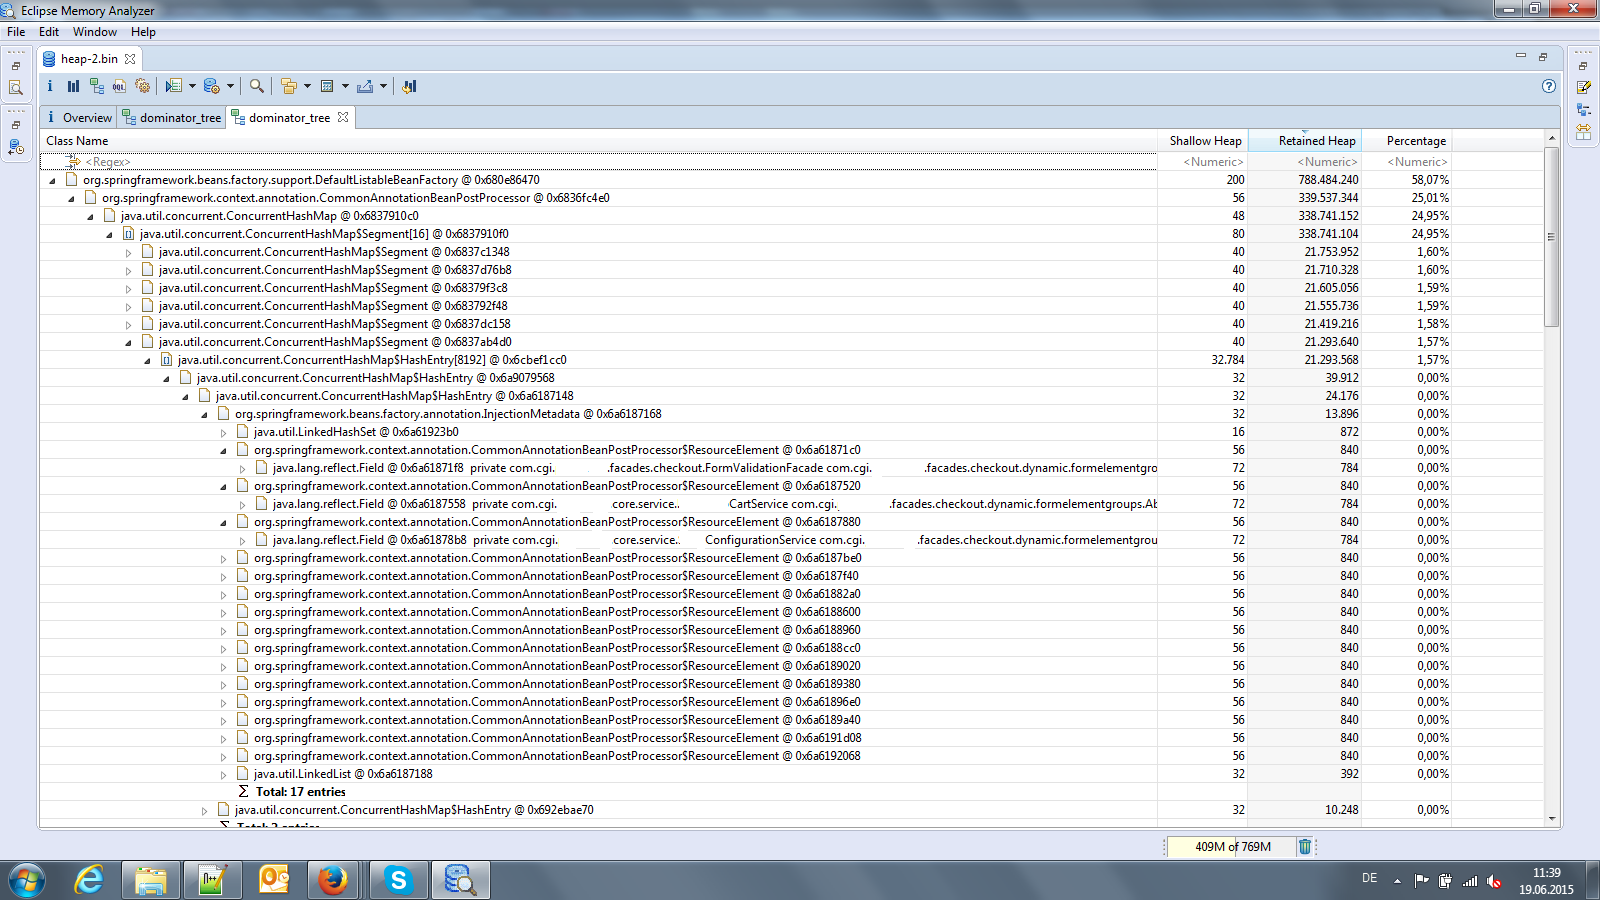
Task: Click the calculate retained size icon
Action: click(x=327, y=86)
